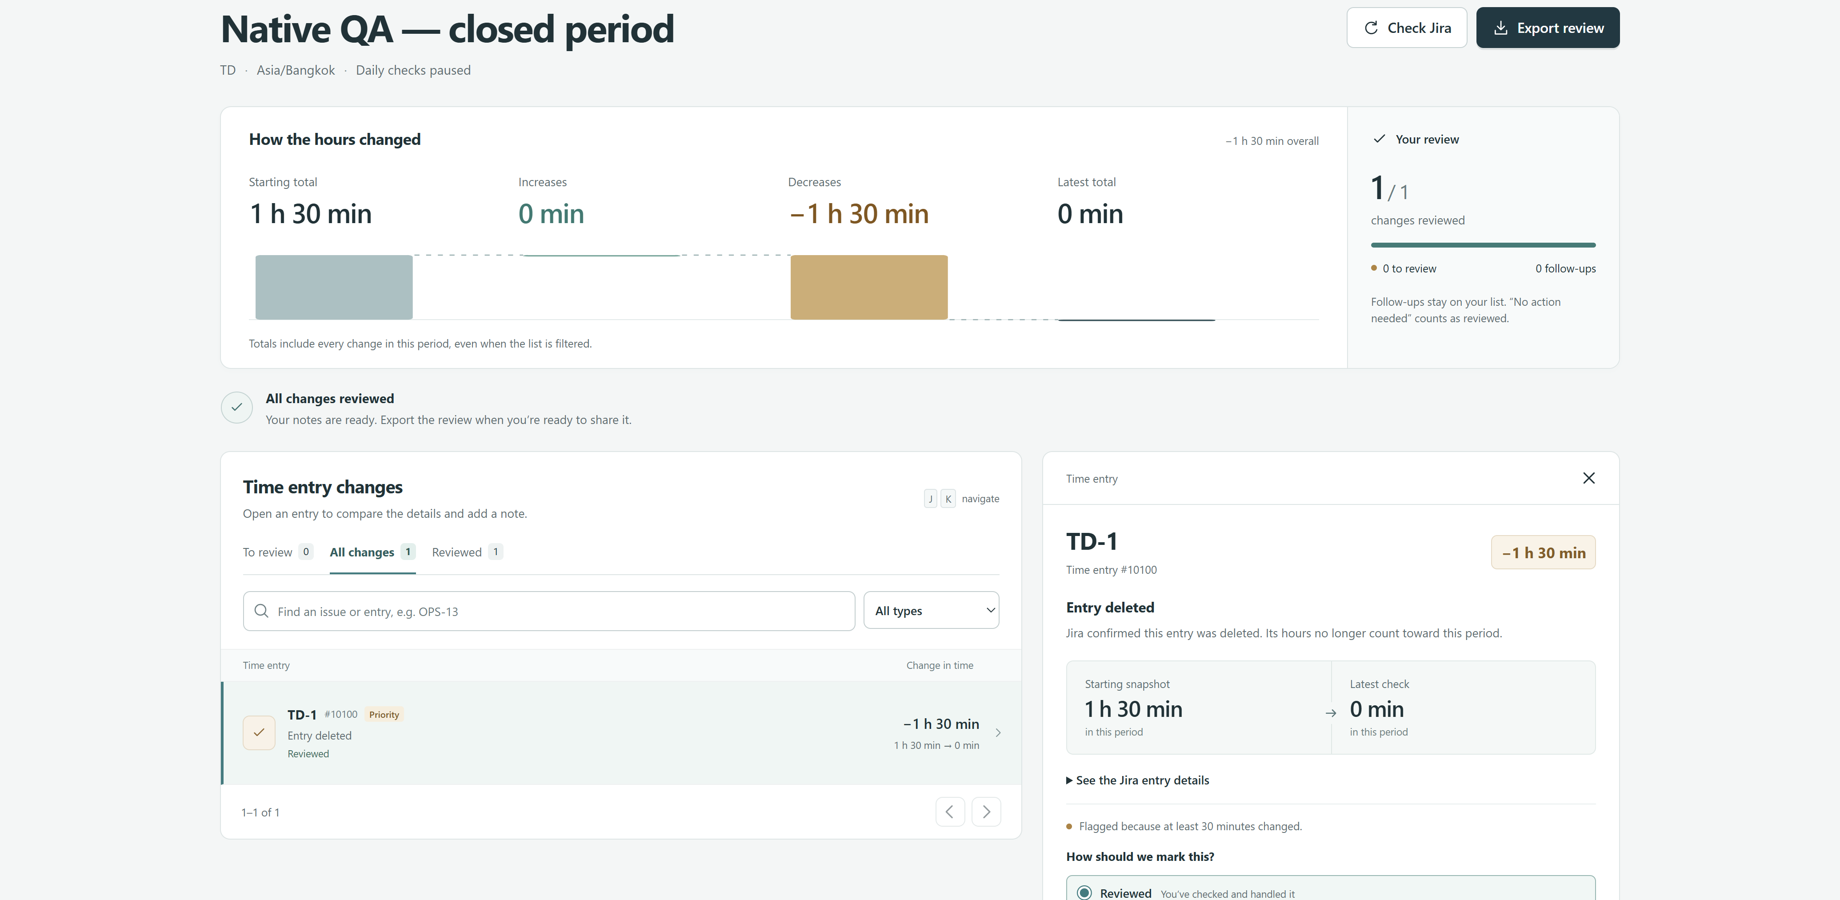Click 'Daily checks paused' status text
This screenshot has width=1840, height=900.
click(413, 70)
